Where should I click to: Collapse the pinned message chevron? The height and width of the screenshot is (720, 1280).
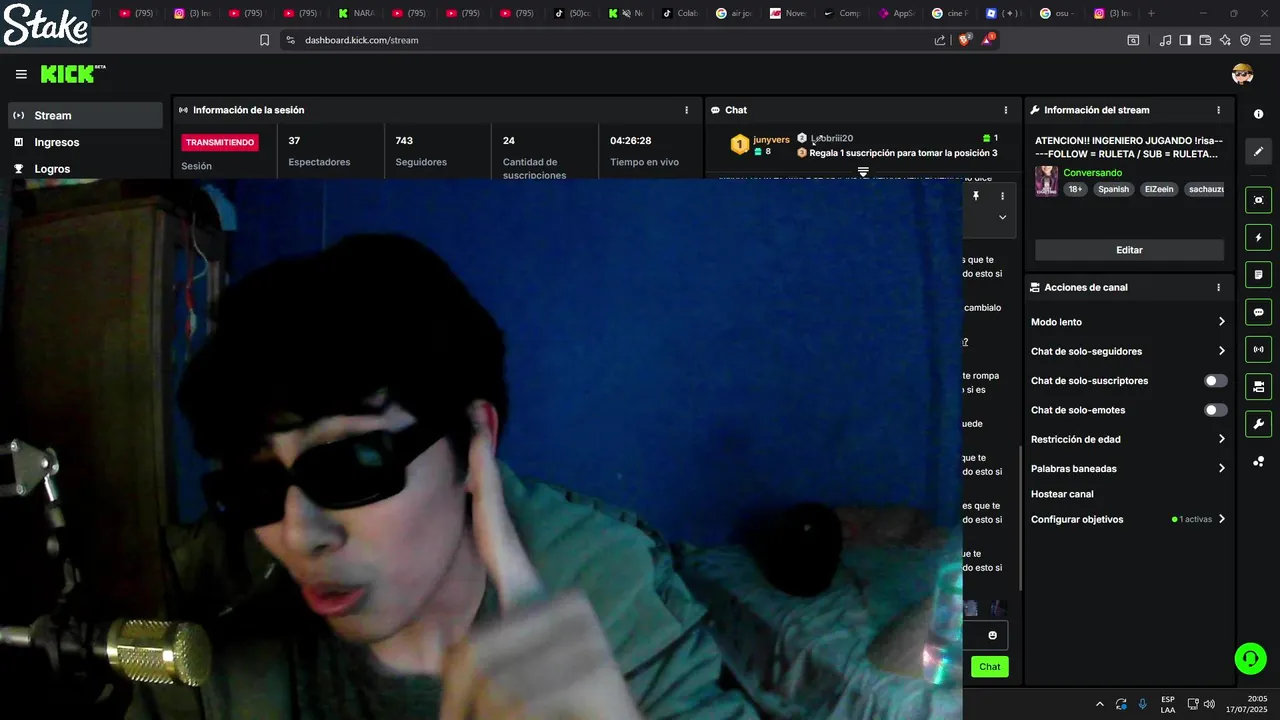pyautogui.click(x=1002, y=217)
